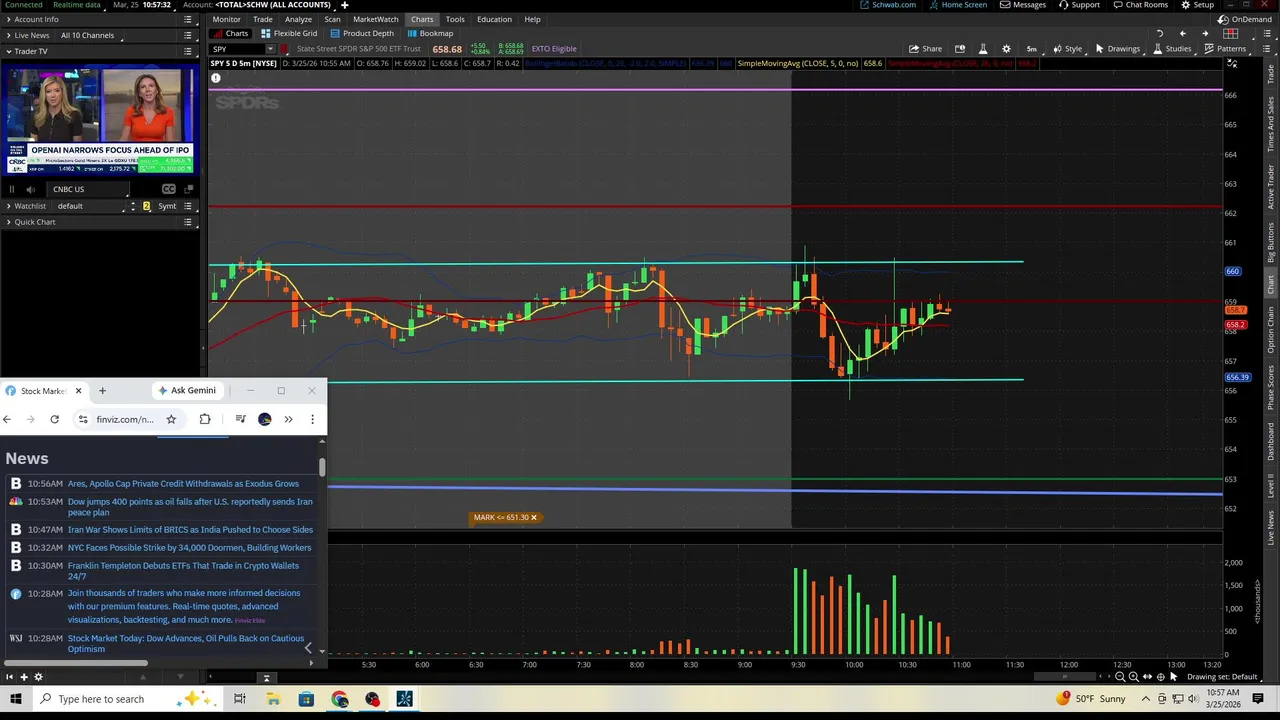
Task: Select Product Depth subtab
Action: click(x=362, y=33)
